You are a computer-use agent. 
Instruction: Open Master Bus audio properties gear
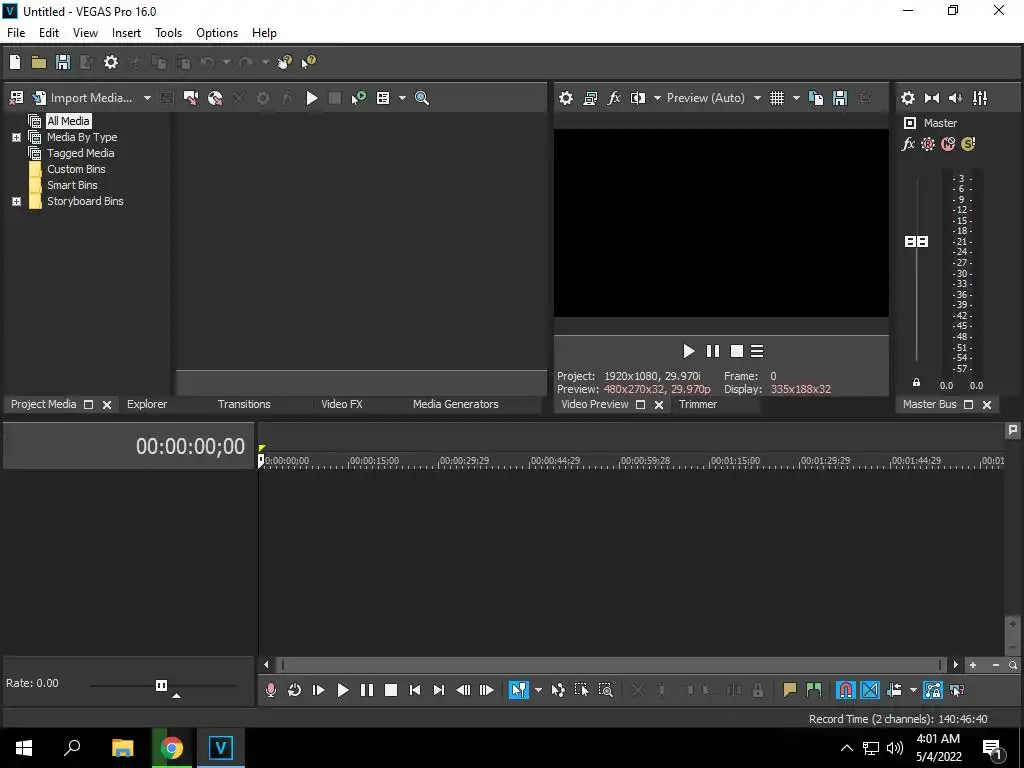(x=908, y=98)
